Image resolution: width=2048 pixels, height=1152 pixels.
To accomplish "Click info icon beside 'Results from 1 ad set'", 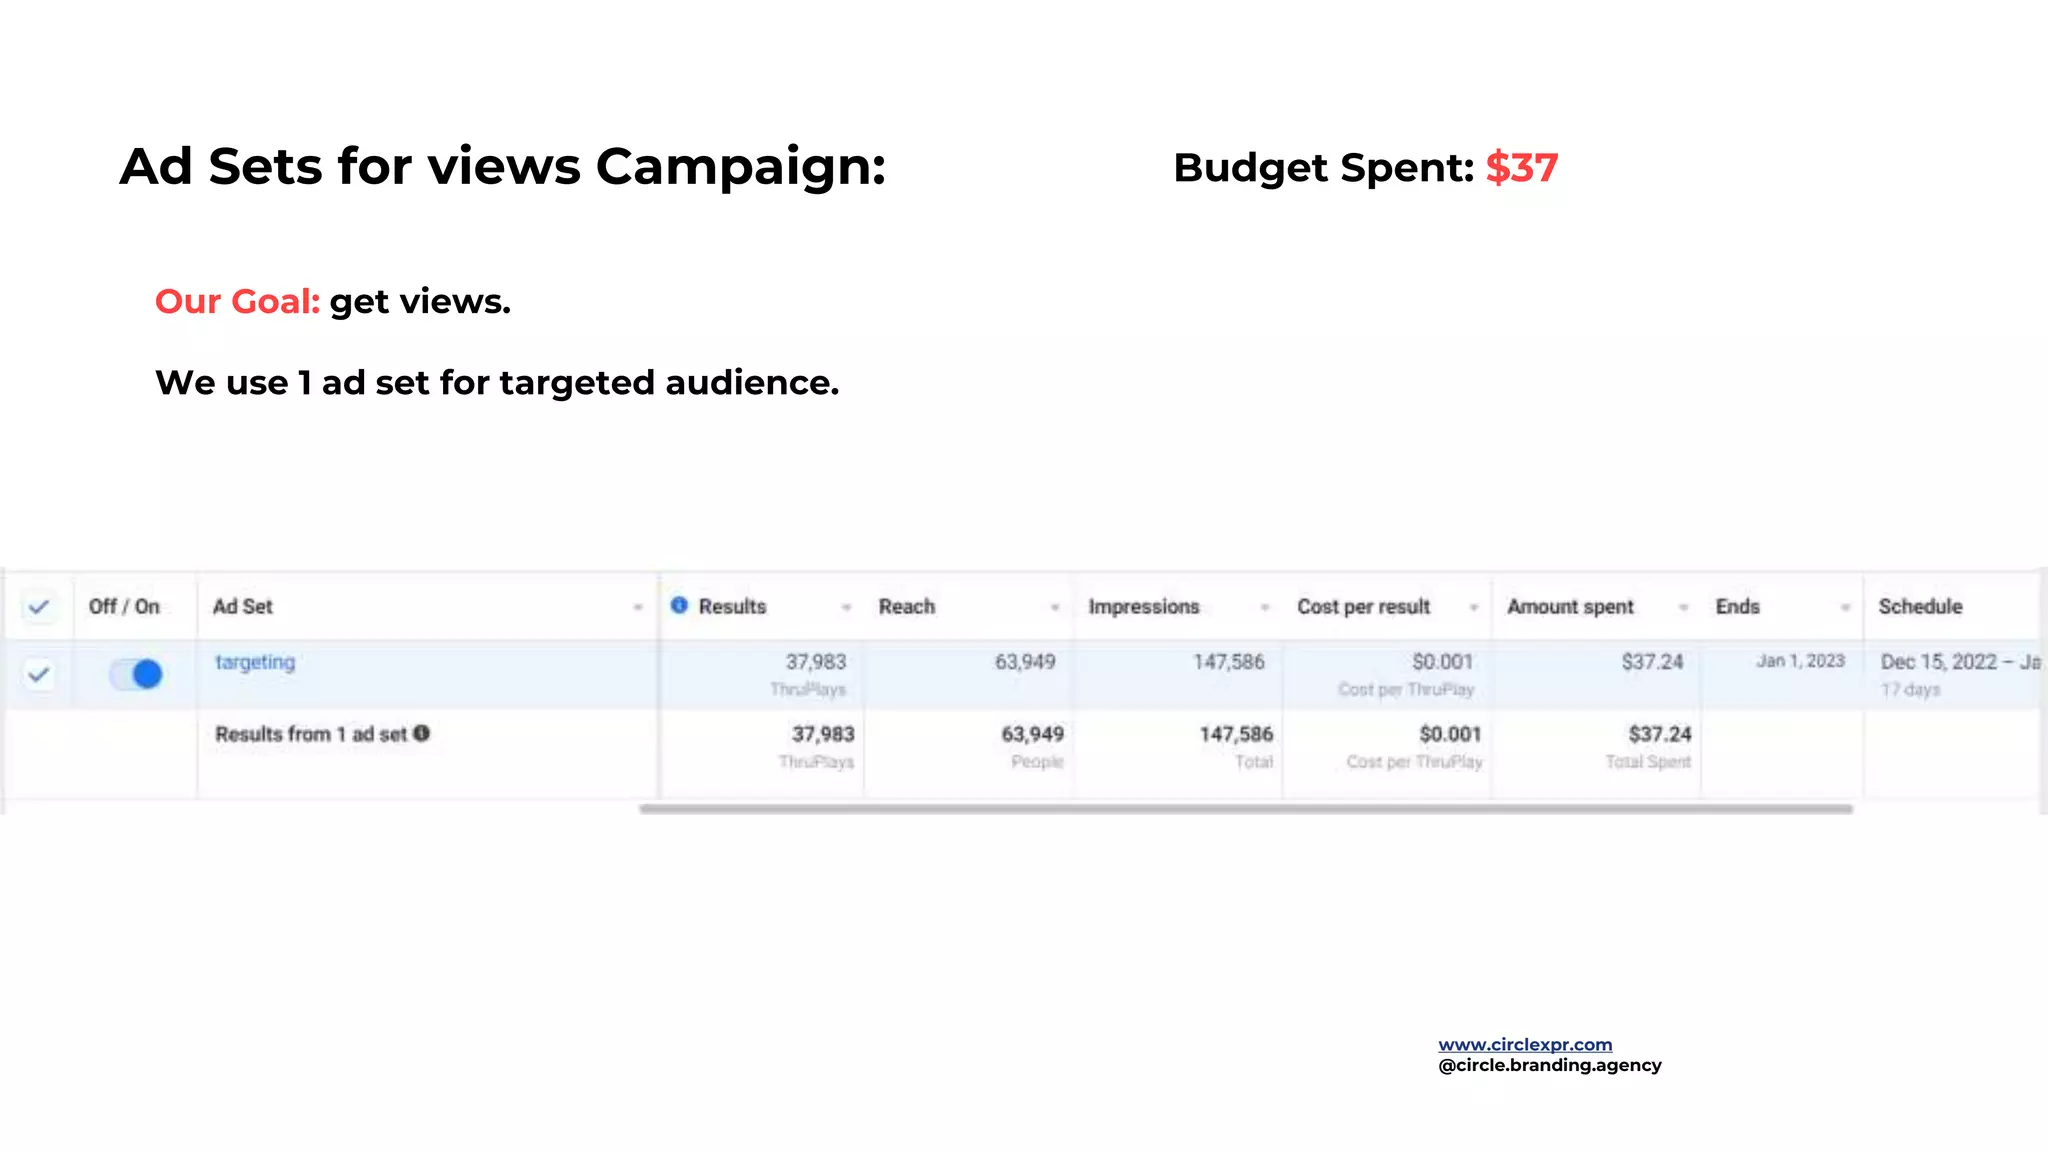I will coord(422,733).
